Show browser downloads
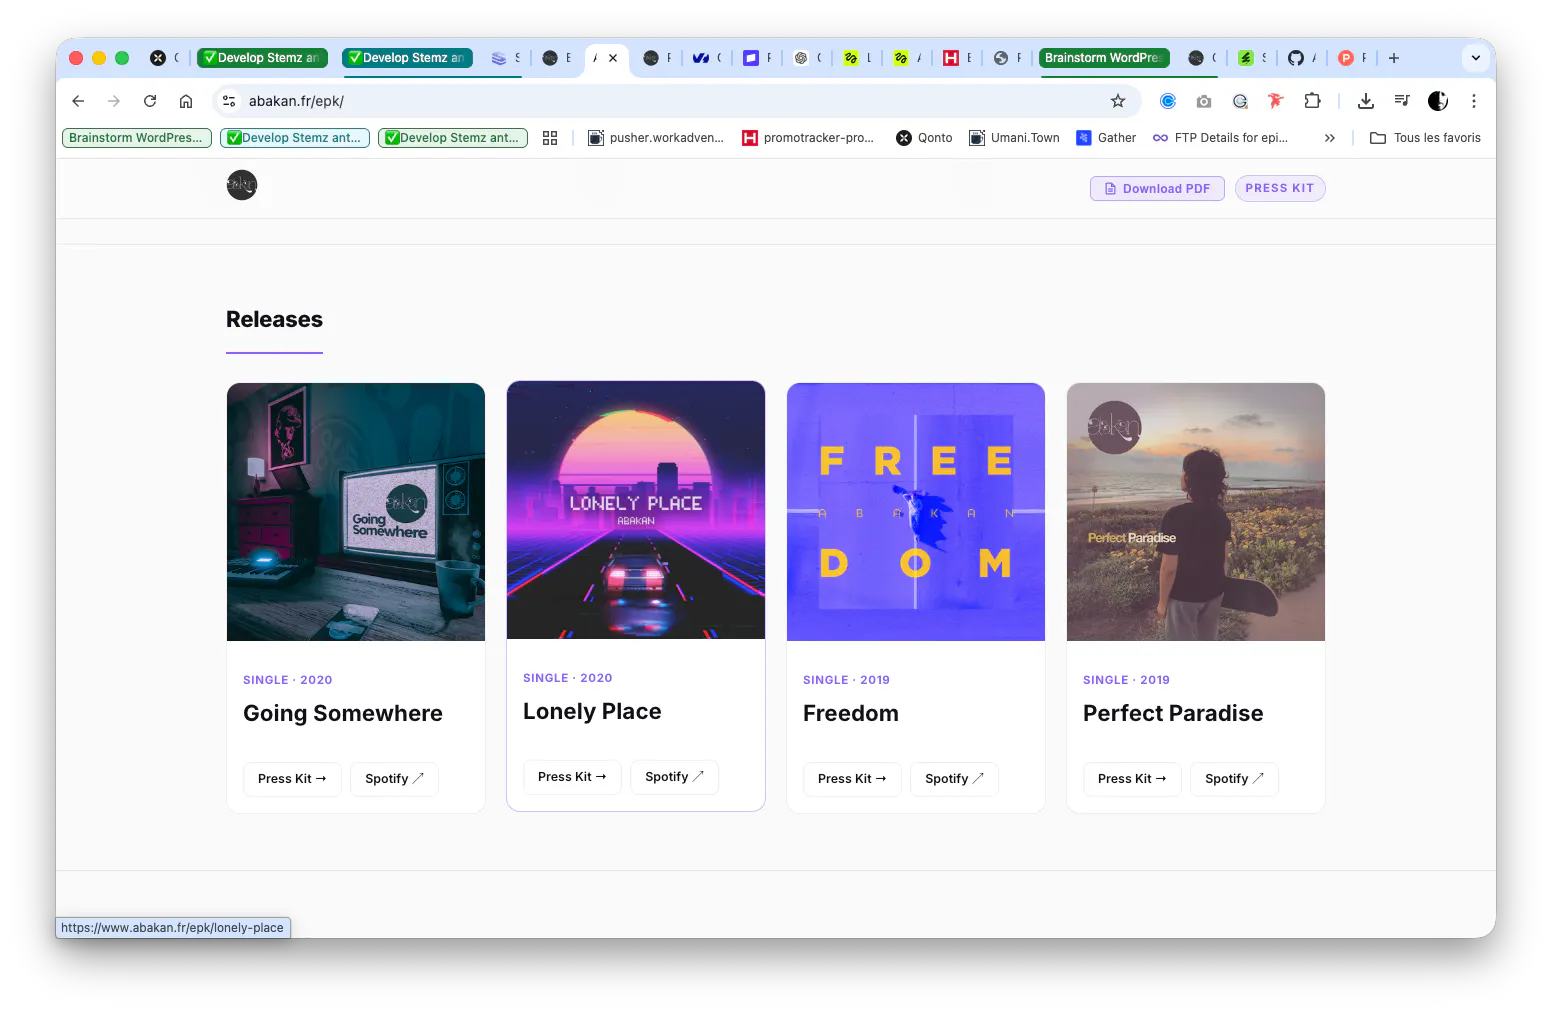1552x1012 pixels. [1366, 101]
